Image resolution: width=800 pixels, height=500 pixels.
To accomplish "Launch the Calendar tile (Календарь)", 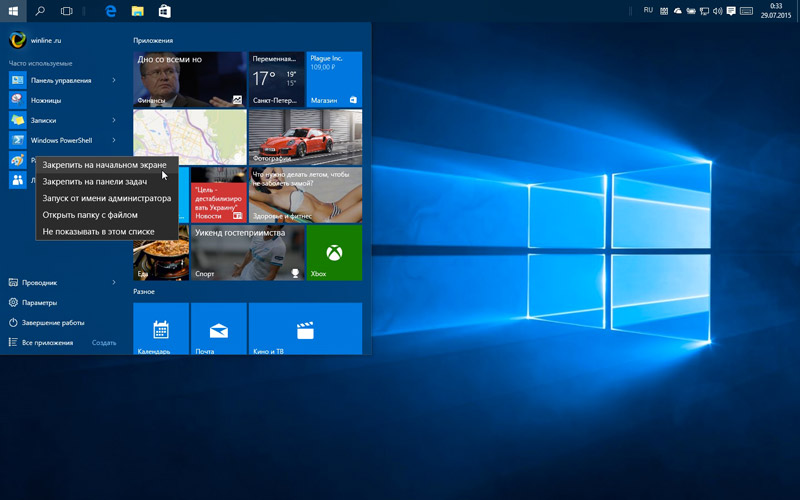I will 161,330.
